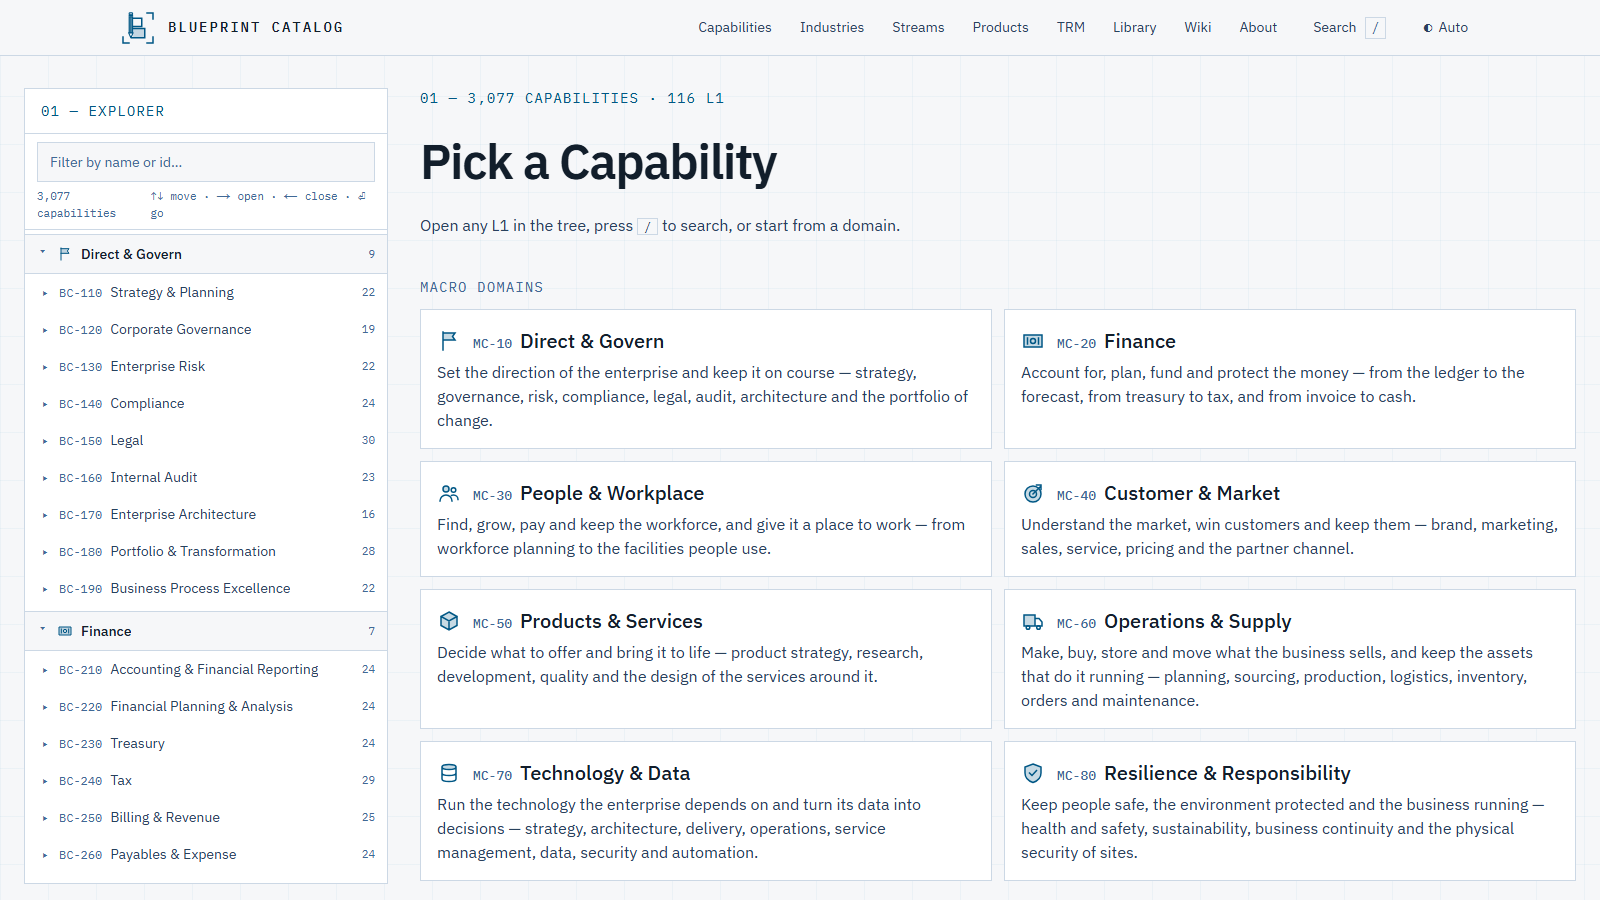Click the Search button in header
Screen dimensions: 1600x900
(1348, 28)
